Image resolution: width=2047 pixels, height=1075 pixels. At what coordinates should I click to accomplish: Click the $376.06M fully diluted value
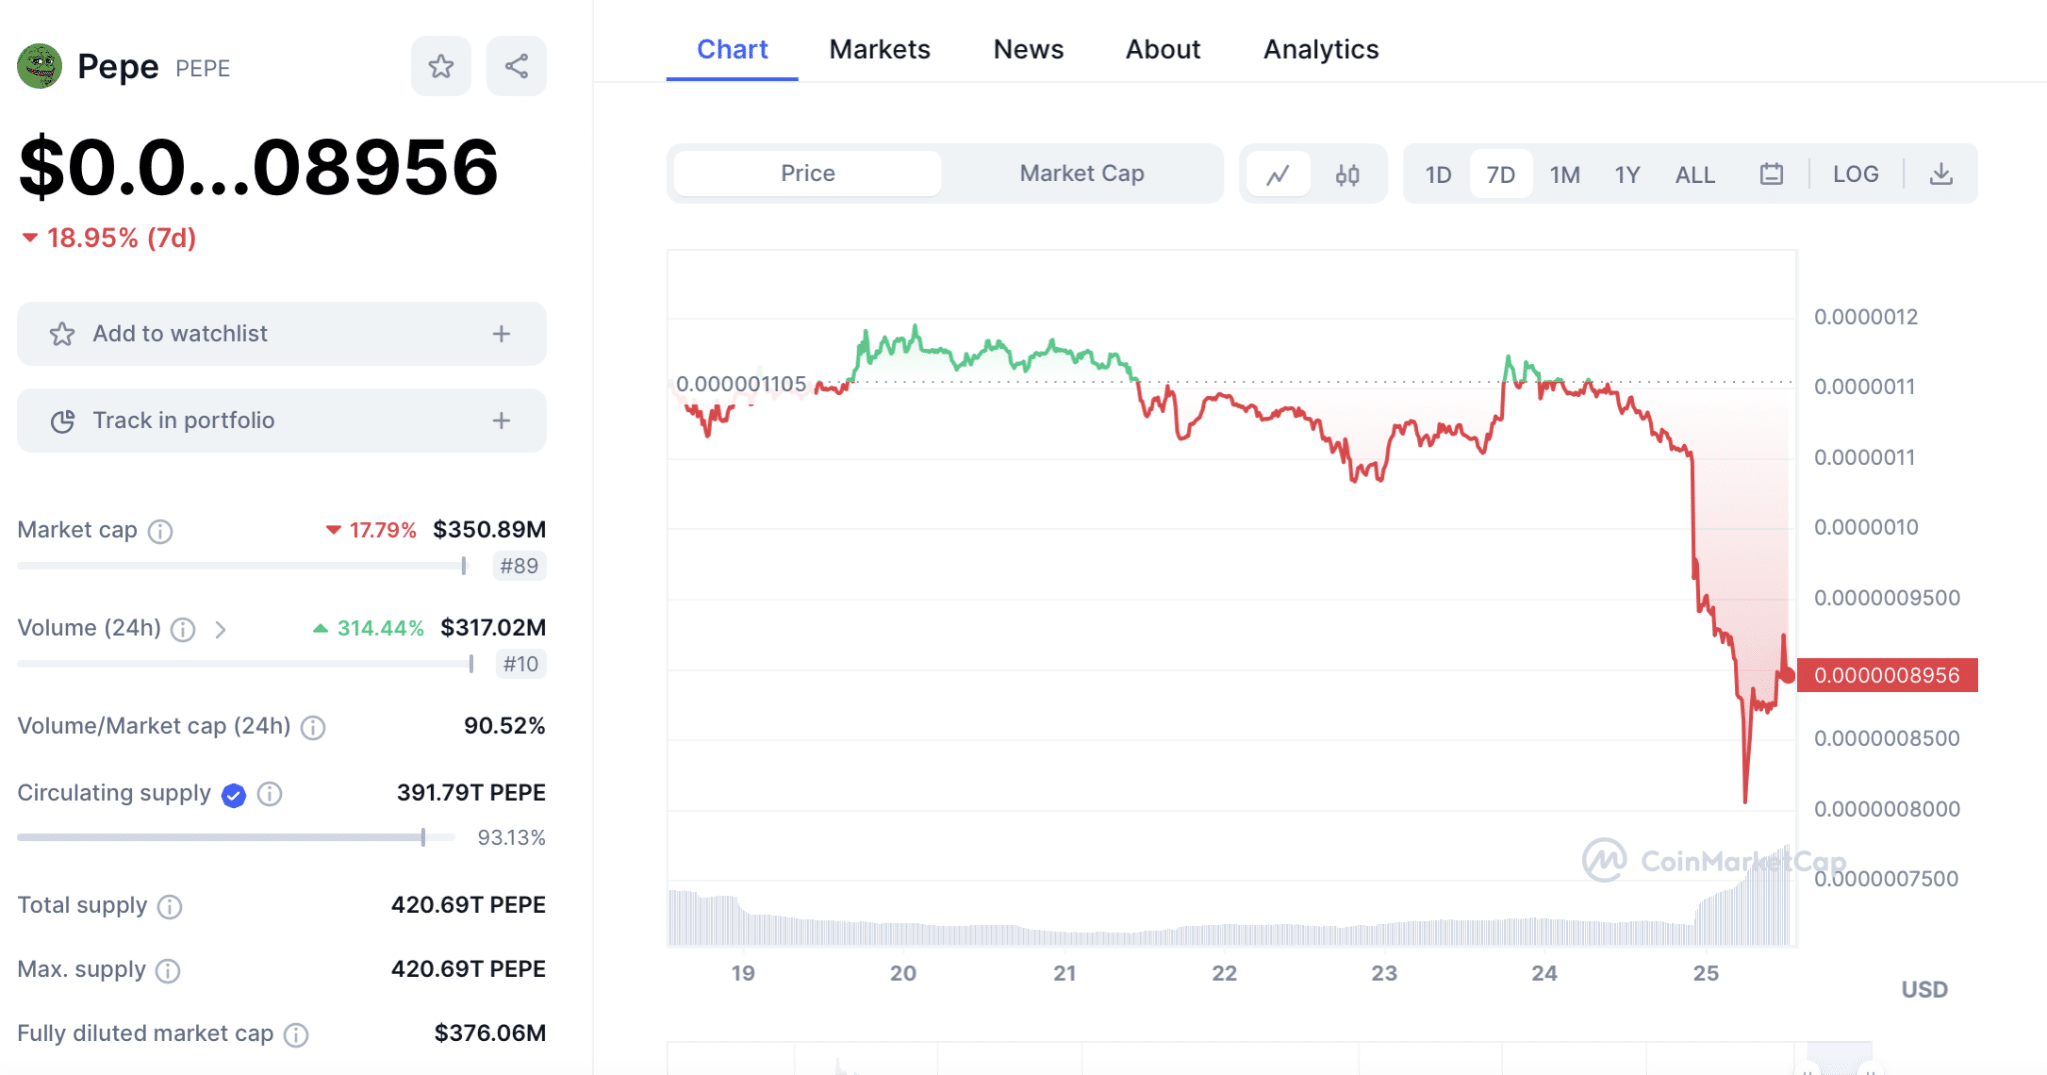click(x=490, y=1033)
